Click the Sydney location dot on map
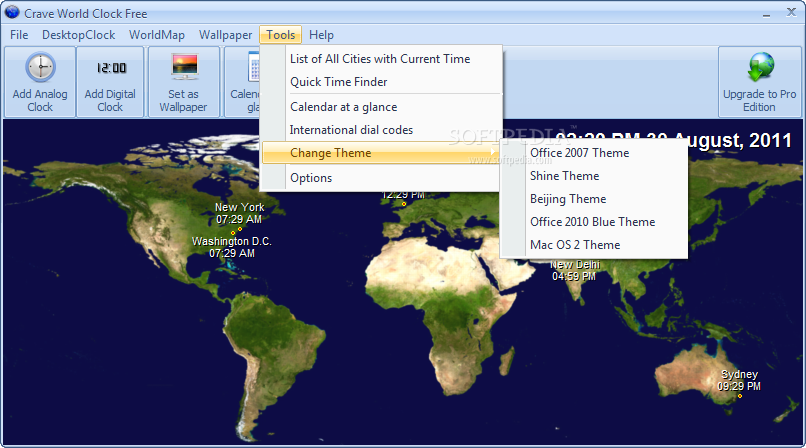 tap(740, 396)
